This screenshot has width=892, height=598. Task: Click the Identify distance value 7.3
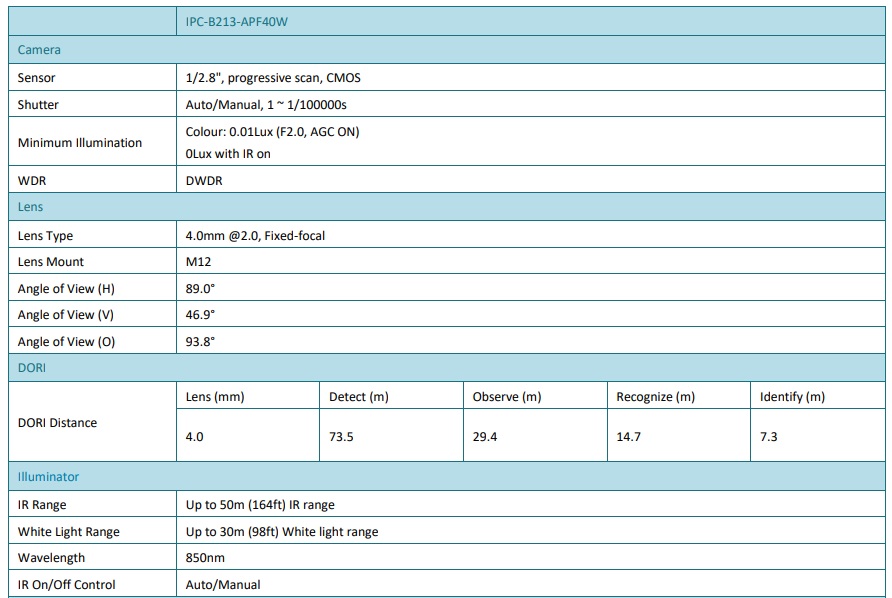click(x=769, y=437)
